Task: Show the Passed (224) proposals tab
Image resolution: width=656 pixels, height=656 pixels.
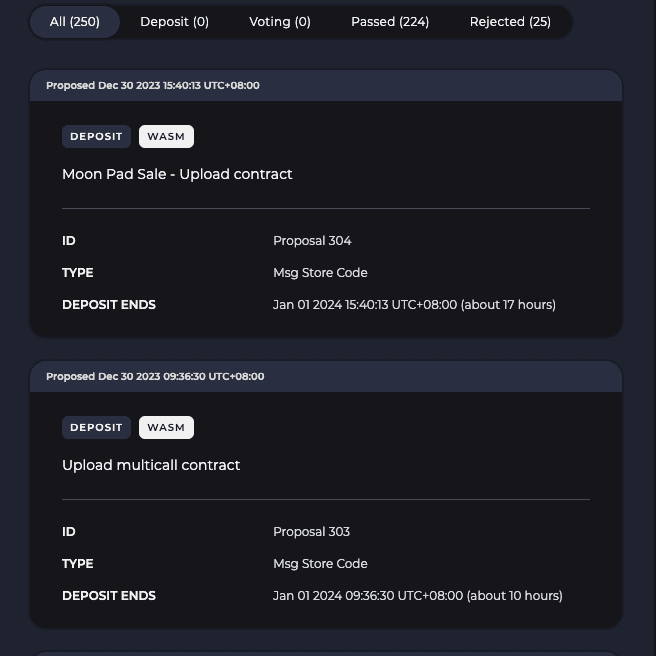Action: tap(390, 22)
